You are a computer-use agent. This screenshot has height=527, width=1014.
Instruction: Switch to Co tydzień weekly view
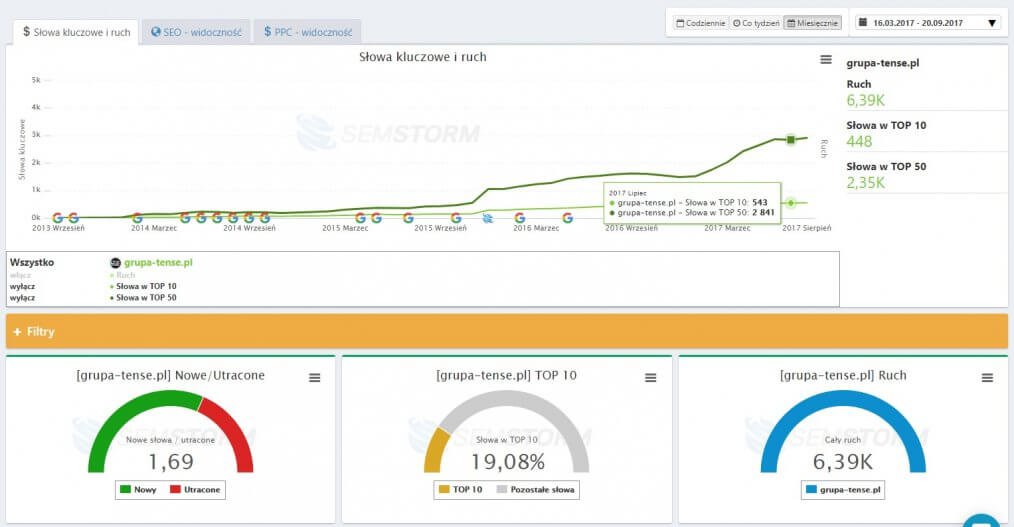[x=755, y=23]
